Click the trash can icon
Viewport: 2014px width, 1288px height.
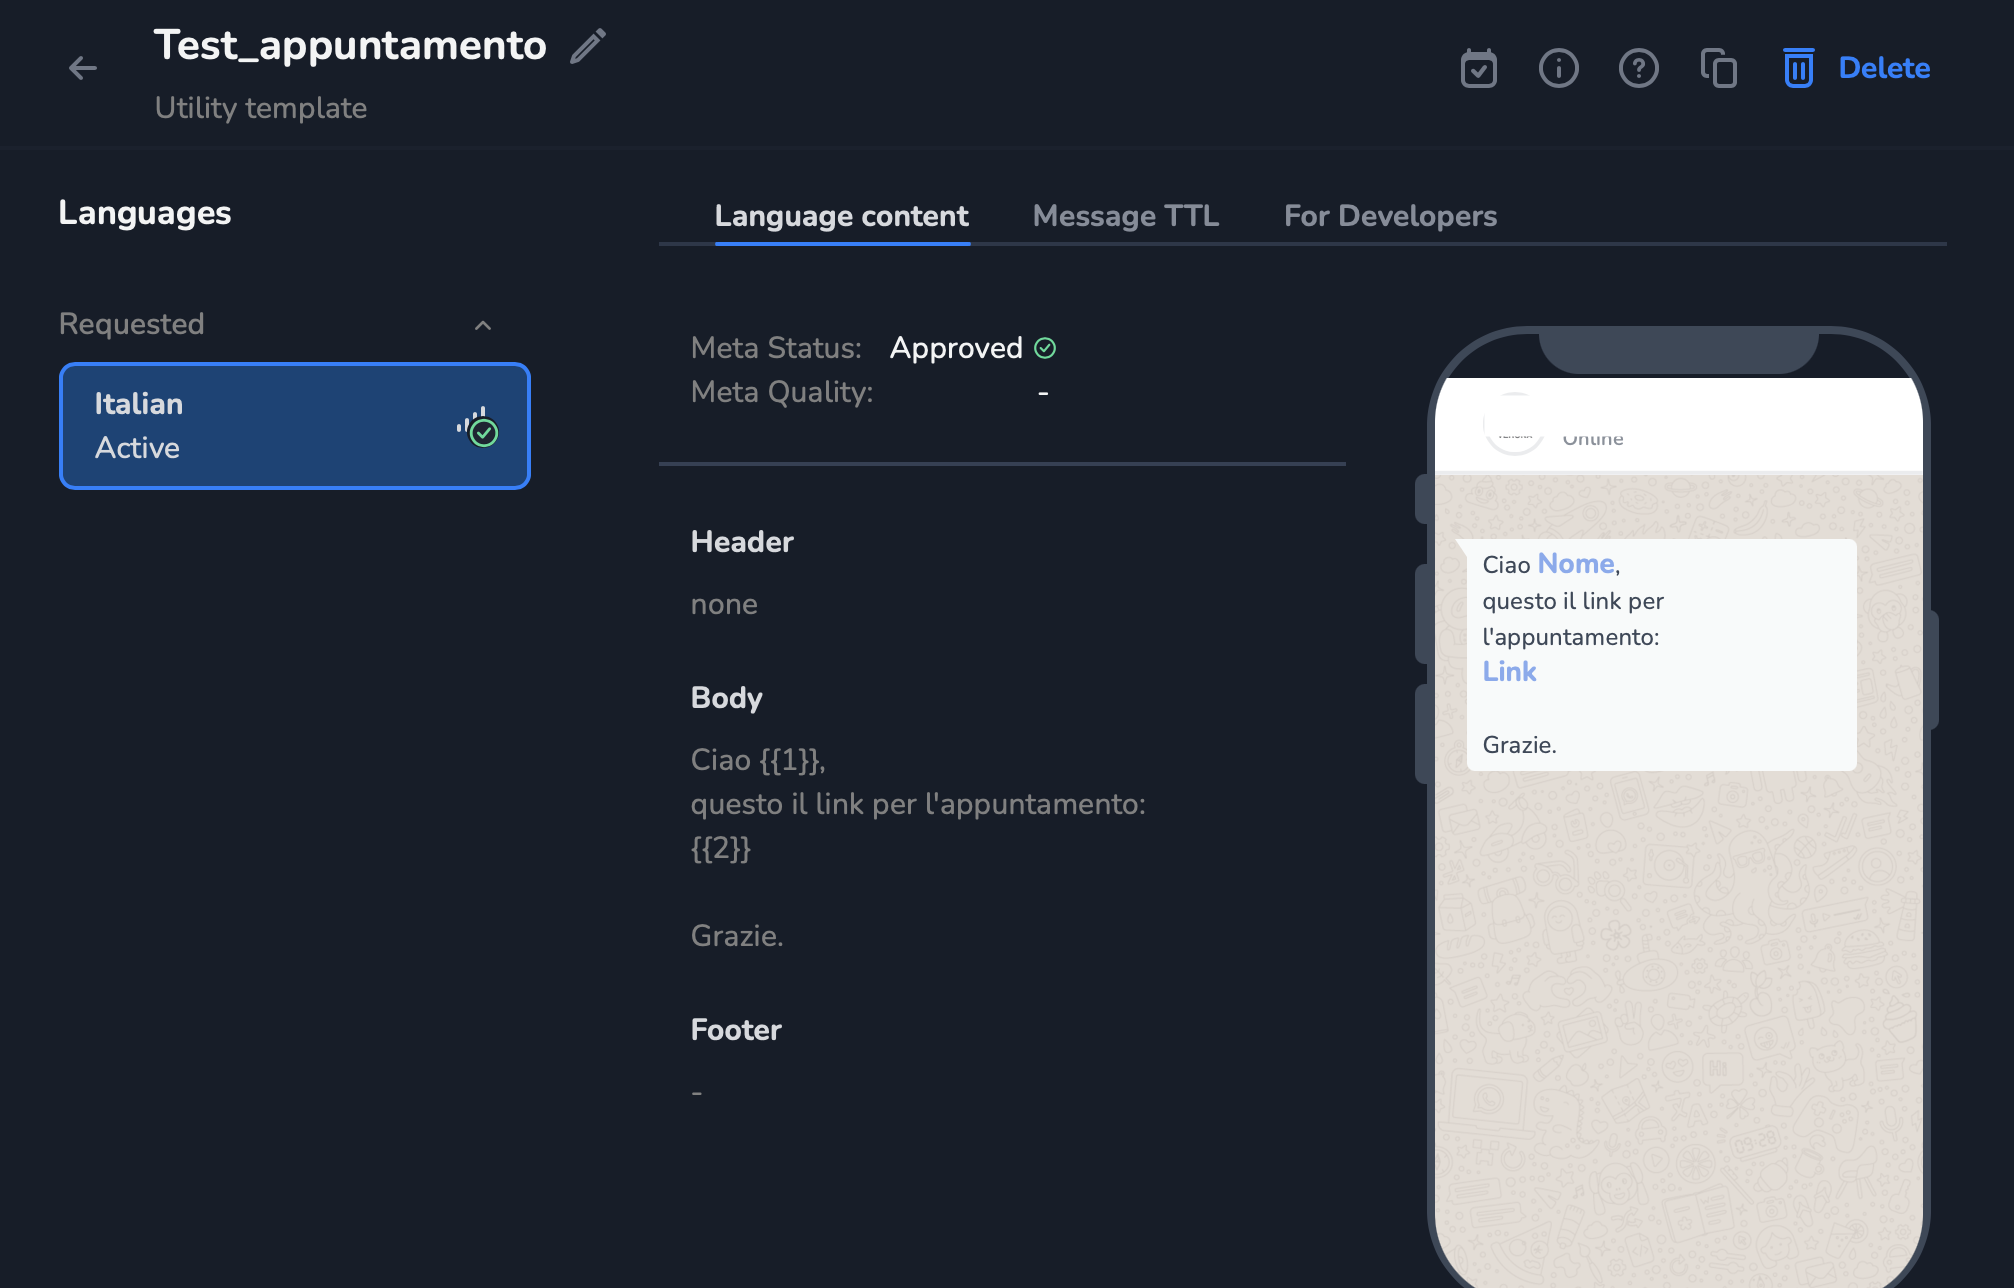(1798, 68)
